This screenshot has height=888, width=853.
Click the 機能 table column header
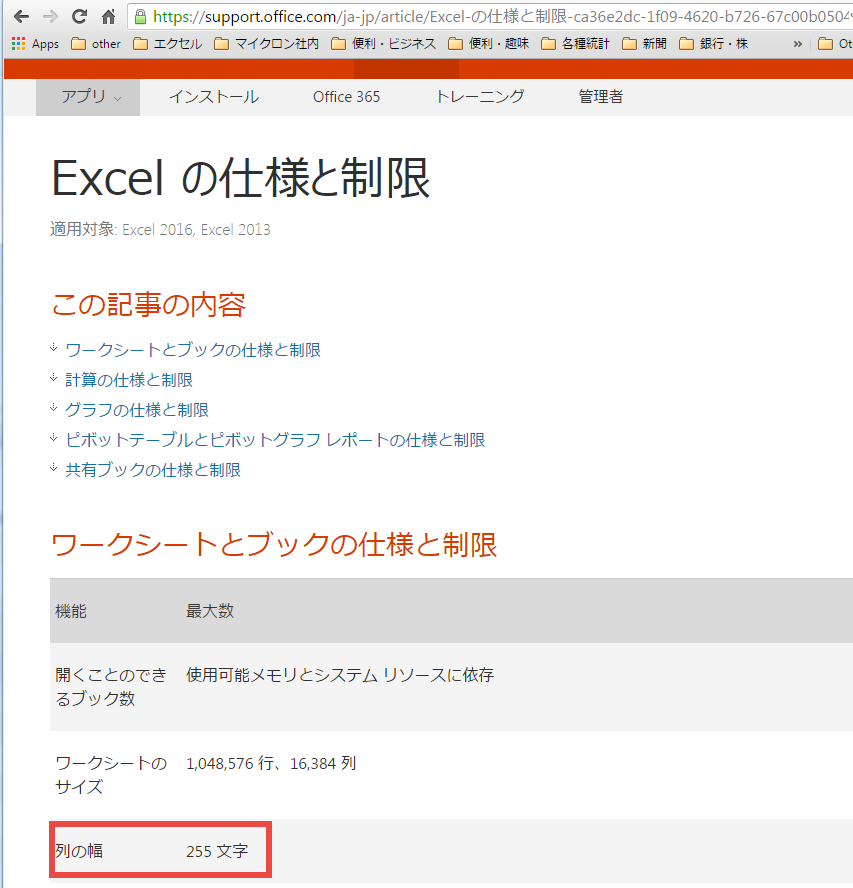[71, 611]
